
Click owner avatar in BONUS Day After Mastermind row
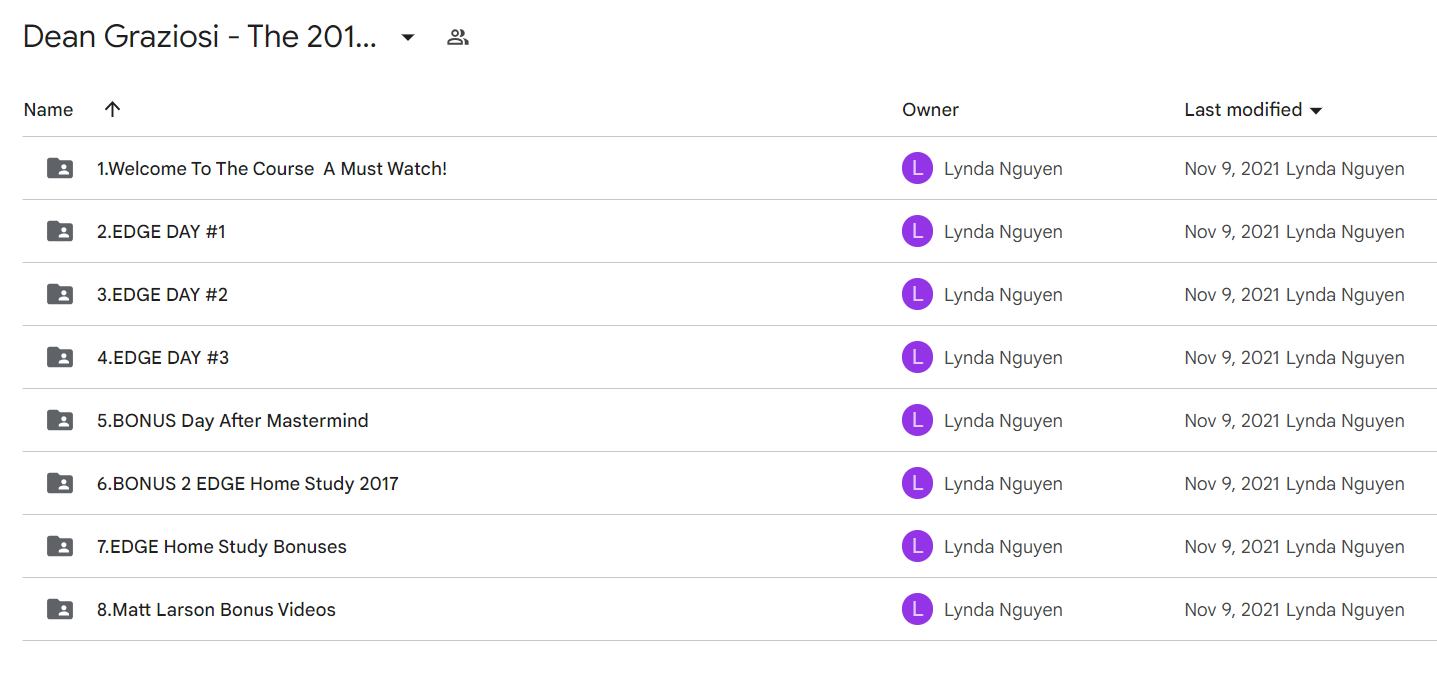(917, 420)
